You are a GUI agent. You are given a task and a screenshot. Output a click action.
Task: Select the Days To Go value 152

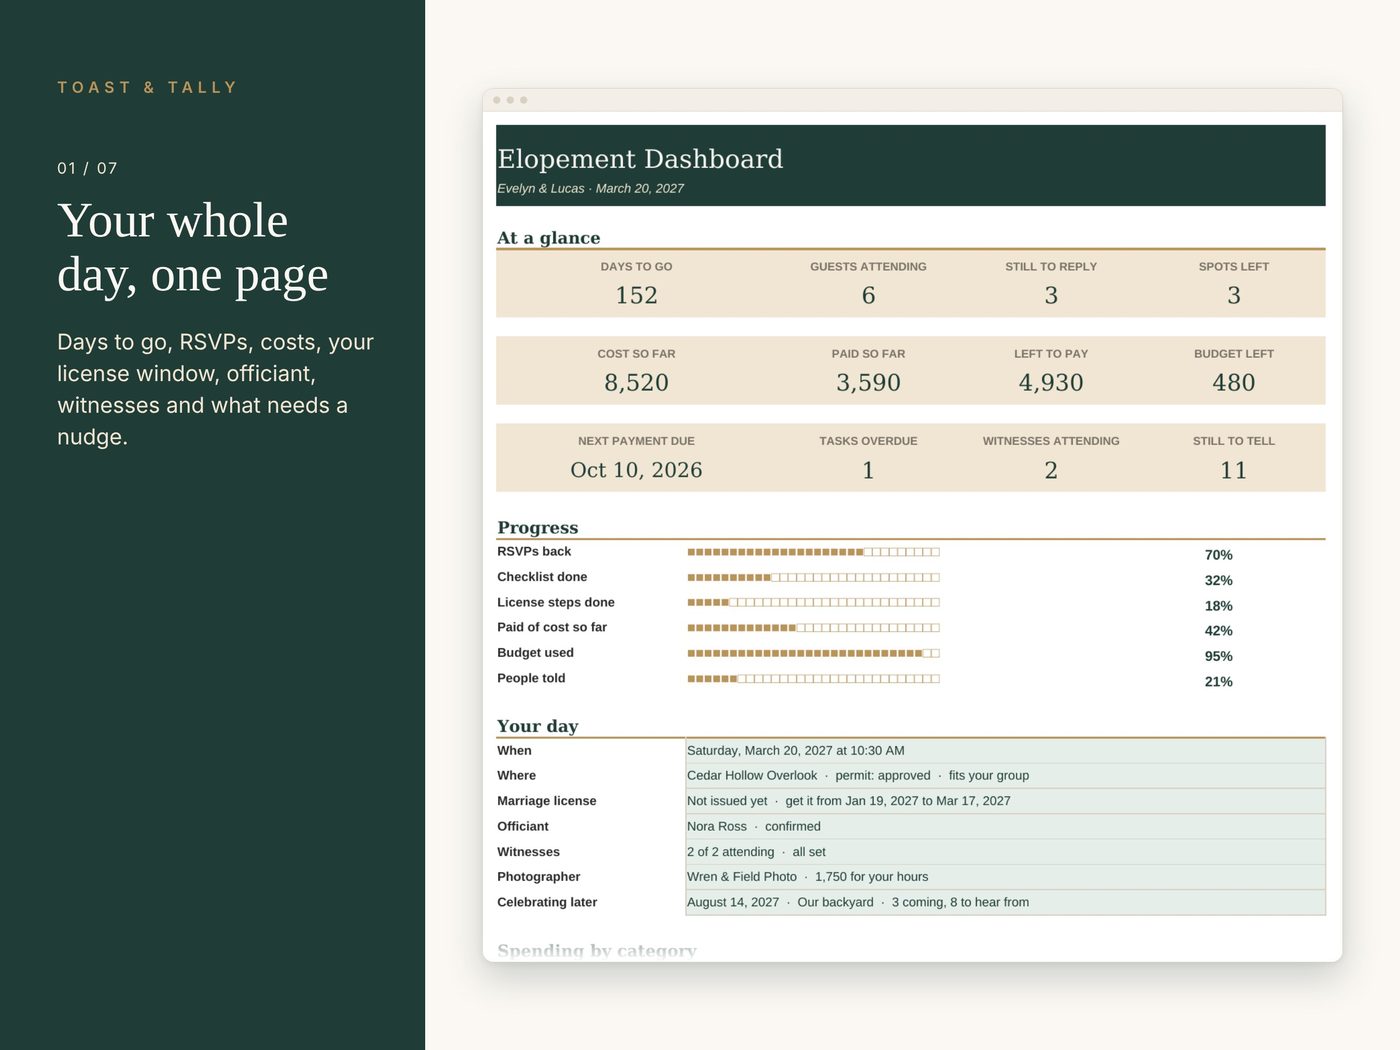point(636,295)
